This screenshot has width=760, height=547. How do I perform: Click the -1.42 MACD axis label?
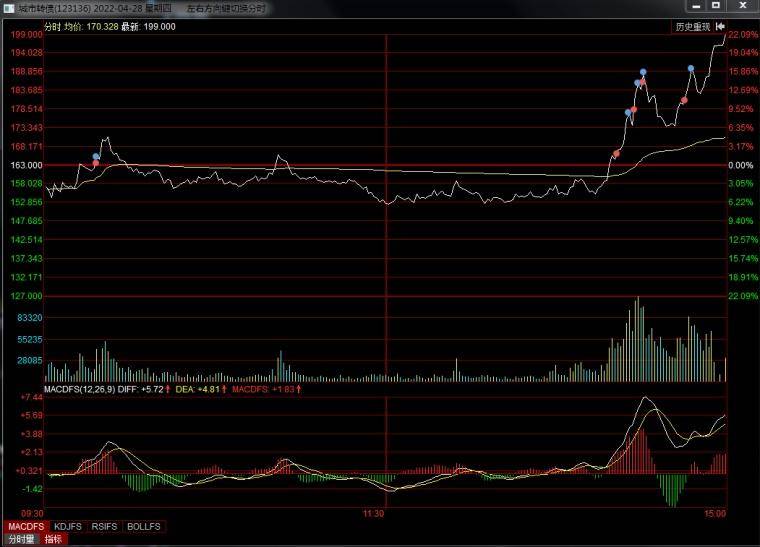(32, 489)
